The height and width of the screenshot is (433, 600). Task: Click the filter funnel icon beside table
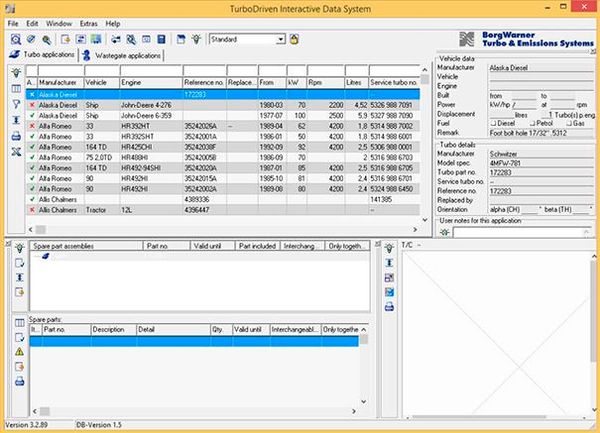(x=16, y=104)
